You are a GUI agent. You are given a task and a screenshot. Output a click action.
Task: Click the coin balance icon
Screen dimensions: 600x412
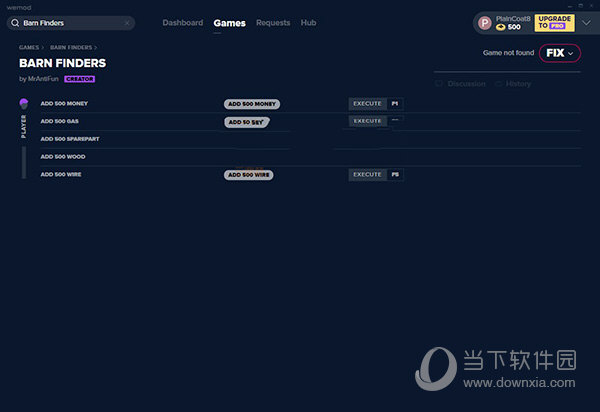coord(501,27)
